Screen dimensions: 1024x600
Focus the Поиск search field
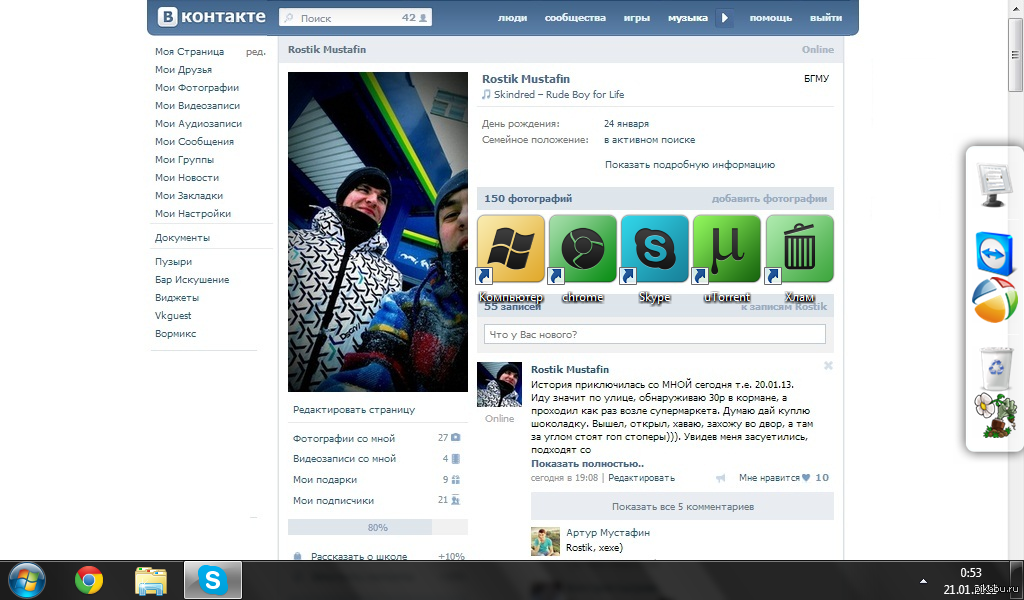[x=355, y=18]
